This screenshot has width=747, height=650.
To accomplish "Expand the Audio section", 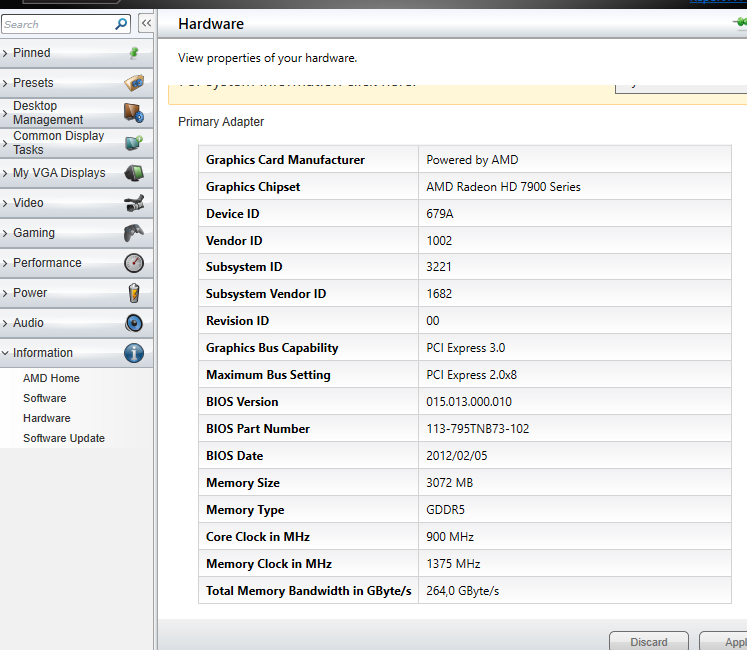I will [5, 323].
